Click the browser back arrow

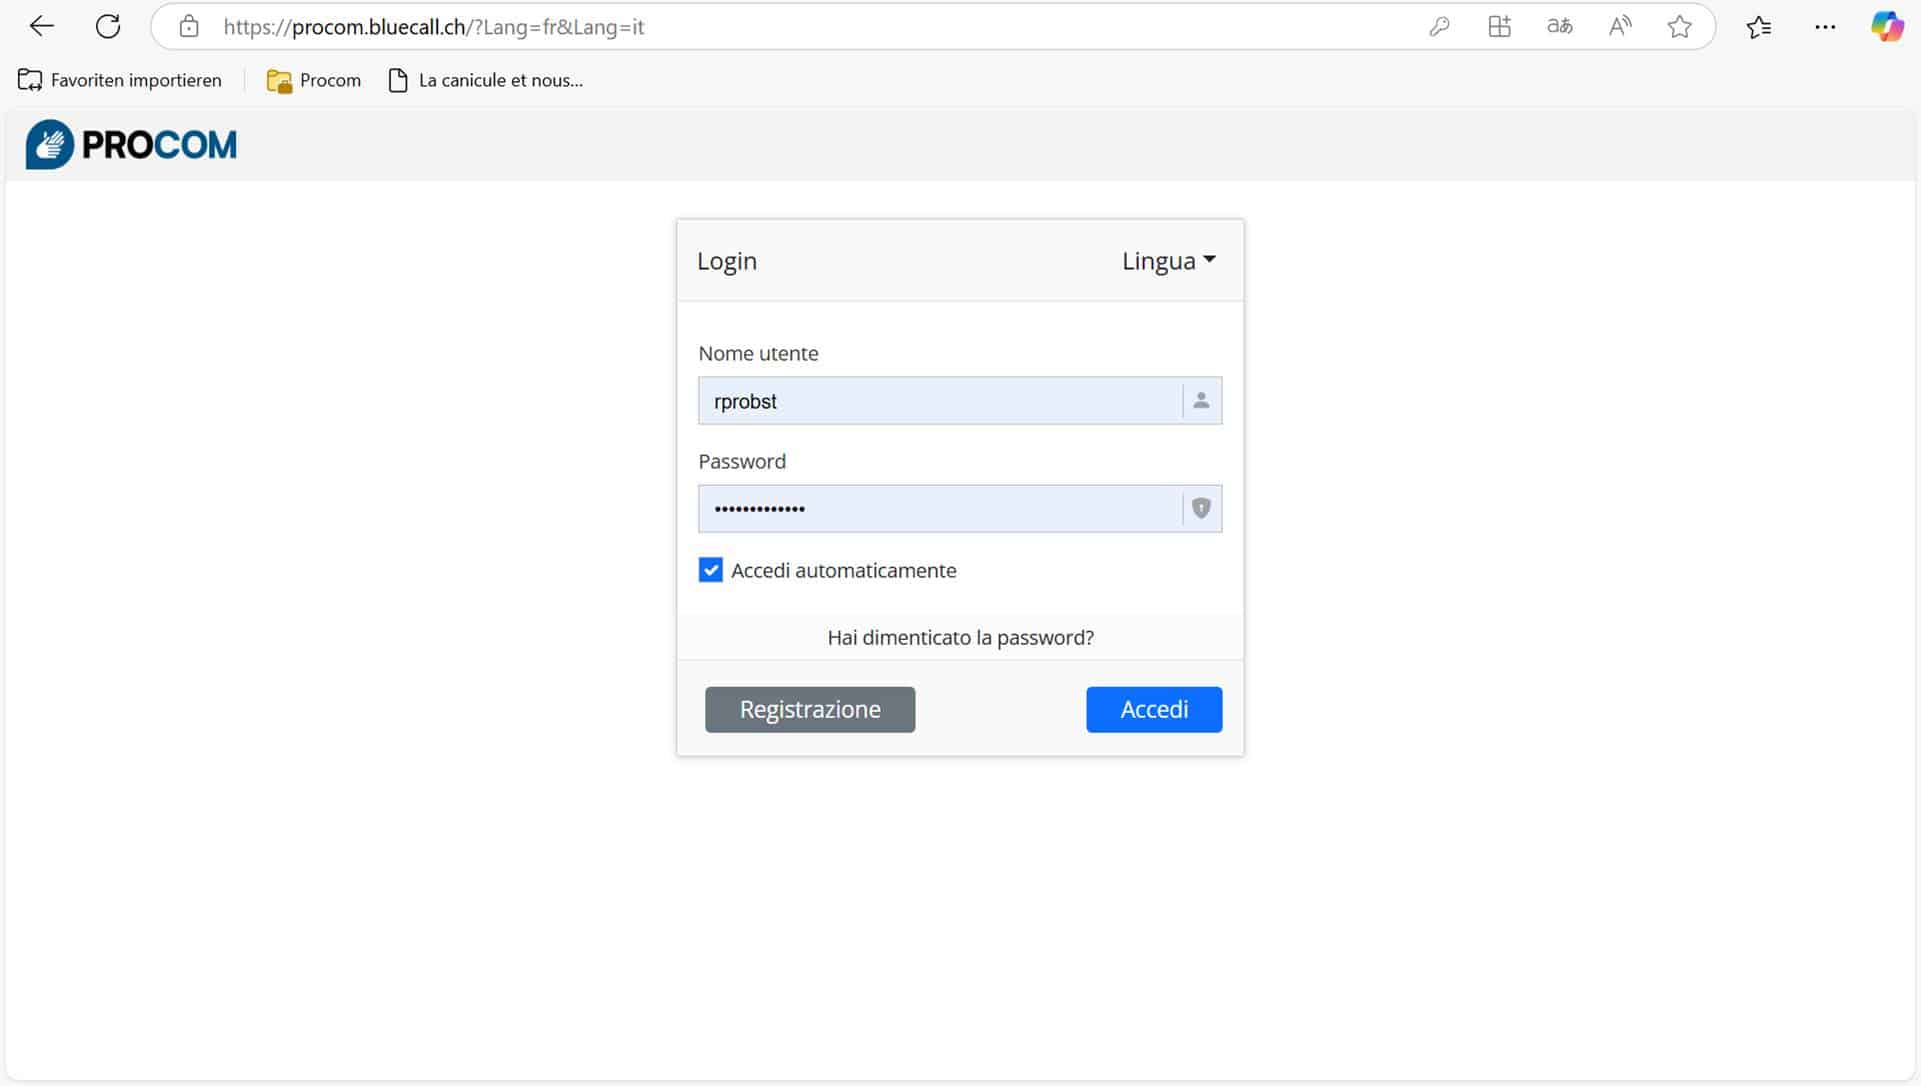coord(41,26)
